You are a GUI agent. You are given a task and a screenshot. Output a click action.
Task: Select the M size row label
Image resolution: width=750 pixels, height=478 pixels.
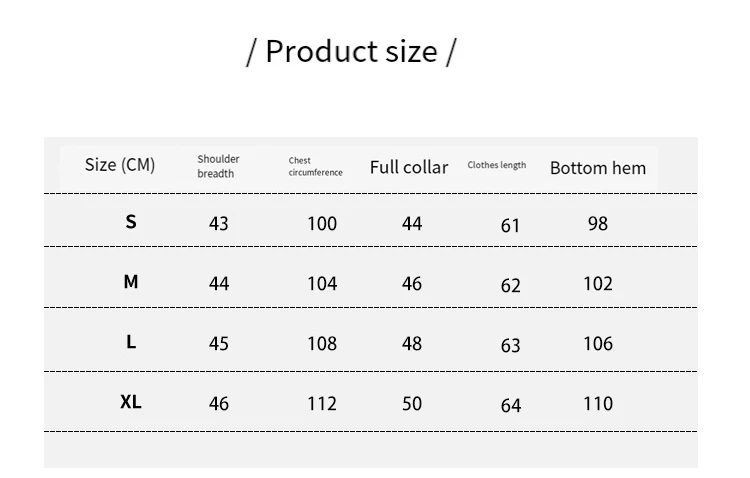[x=131, y=282]
